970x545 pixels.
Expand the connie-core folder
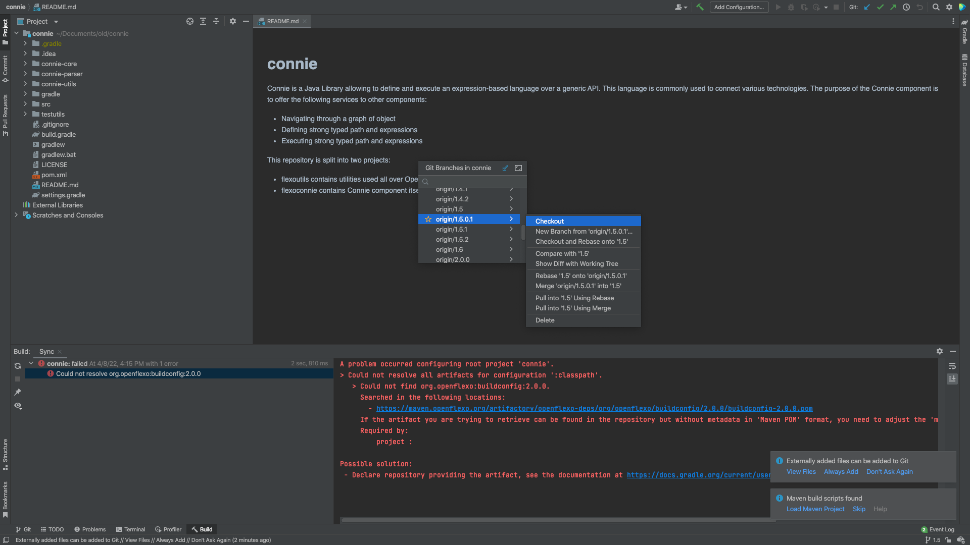(25, 64)
